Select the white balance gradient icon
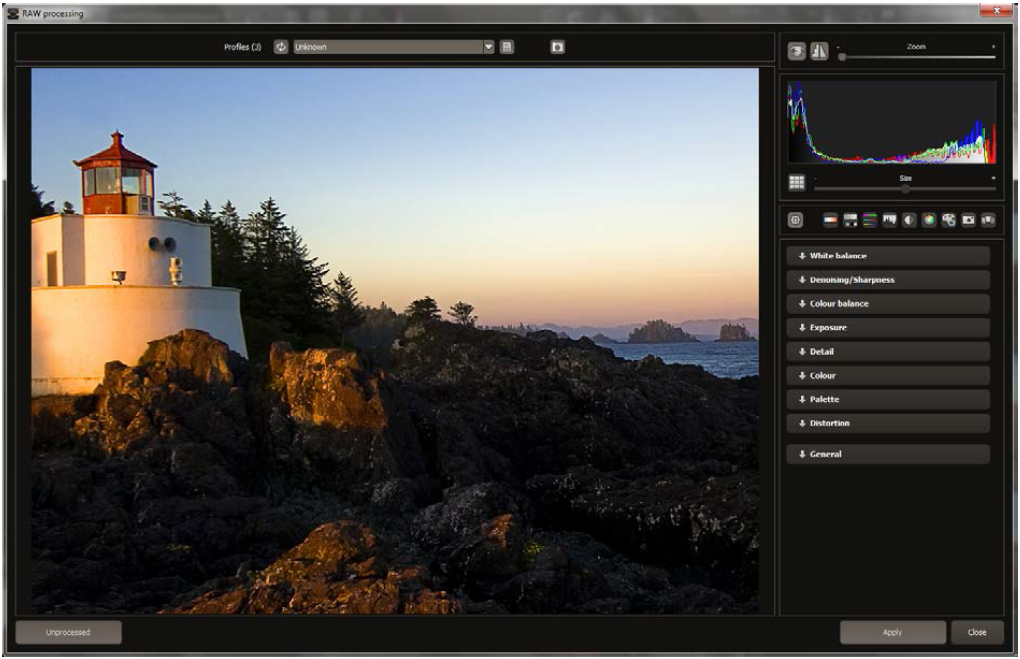 (x=831, y=220)
